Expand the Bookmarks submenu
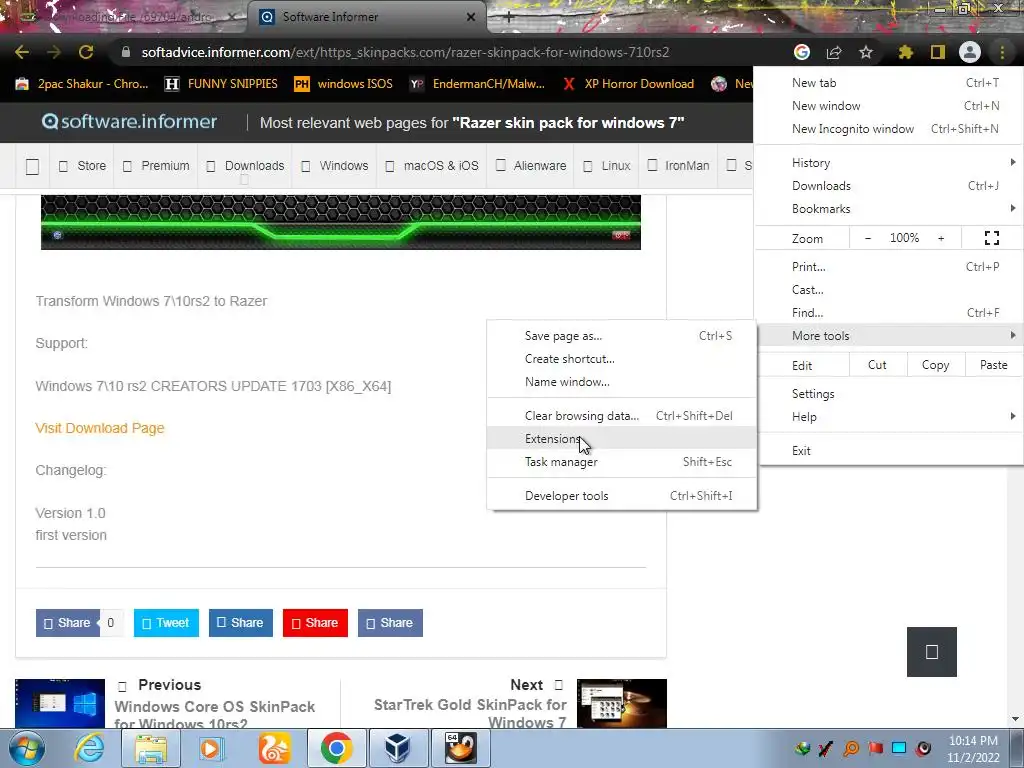 coord(888,208)
